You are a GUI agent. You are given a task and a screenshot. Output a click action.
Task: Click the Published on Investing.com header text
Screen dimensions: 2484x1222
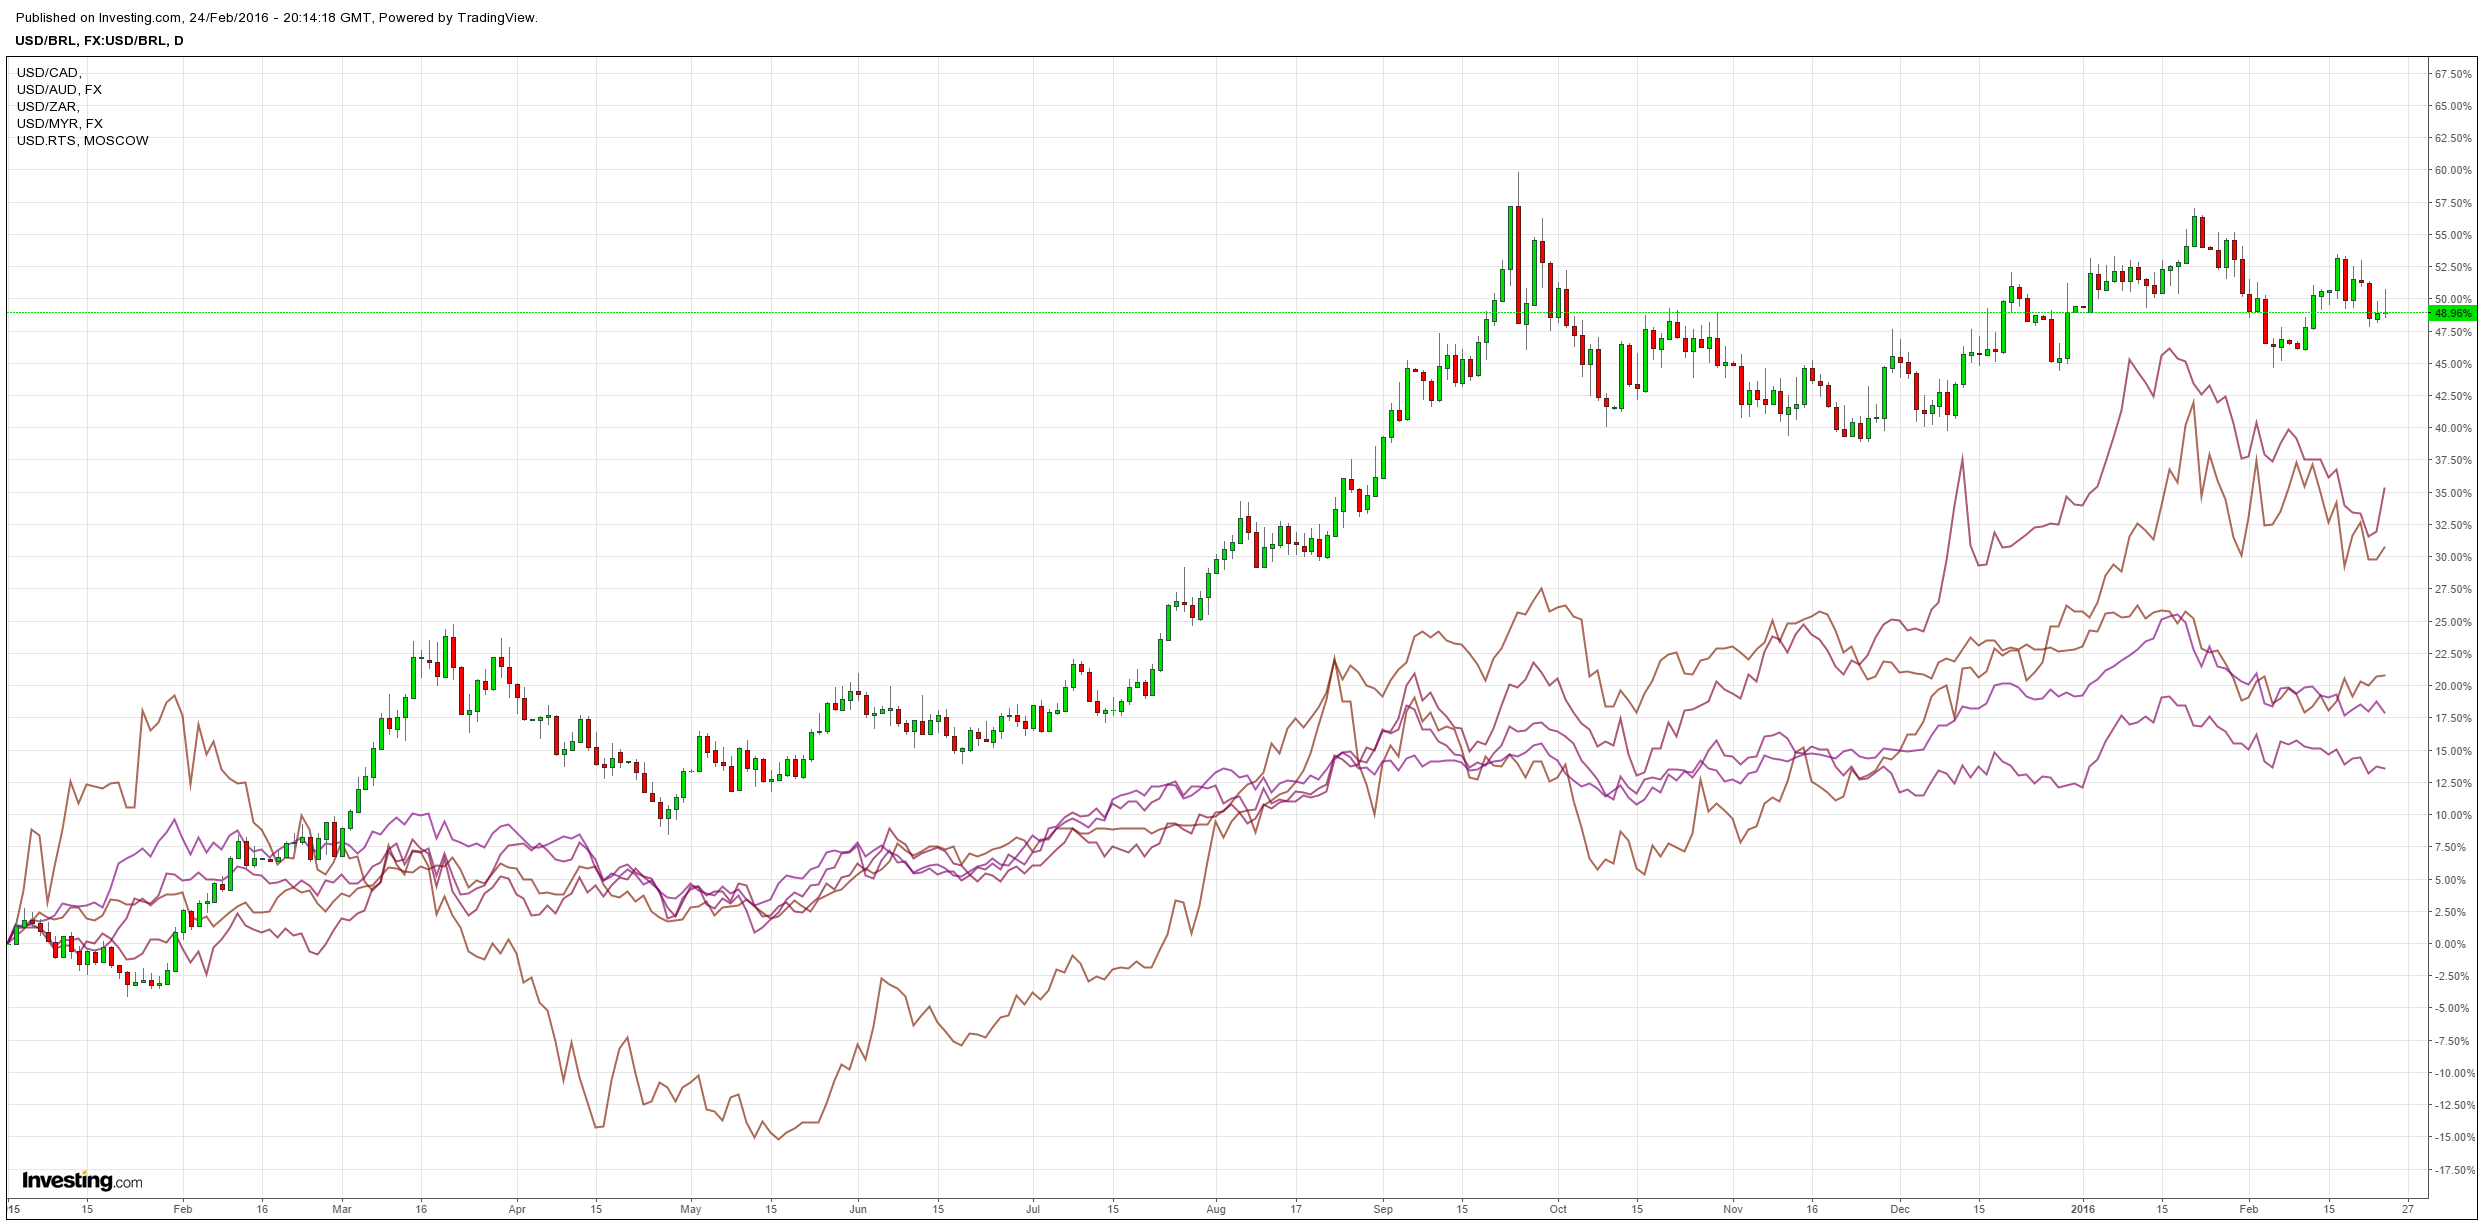coord(277,17)
